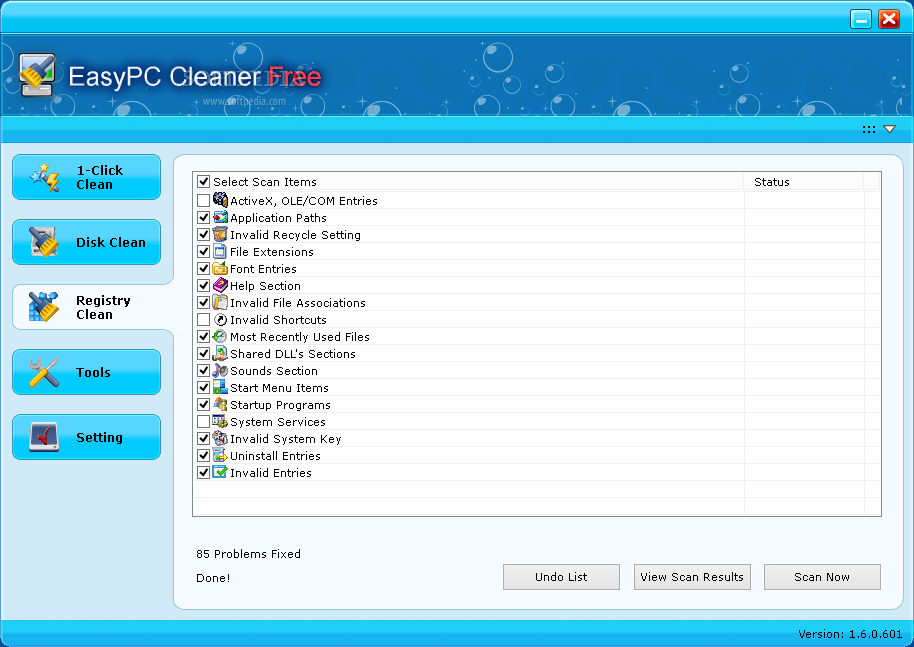
Task: Click the dotted grip icon in toolbar
Action: coord(869,129)
